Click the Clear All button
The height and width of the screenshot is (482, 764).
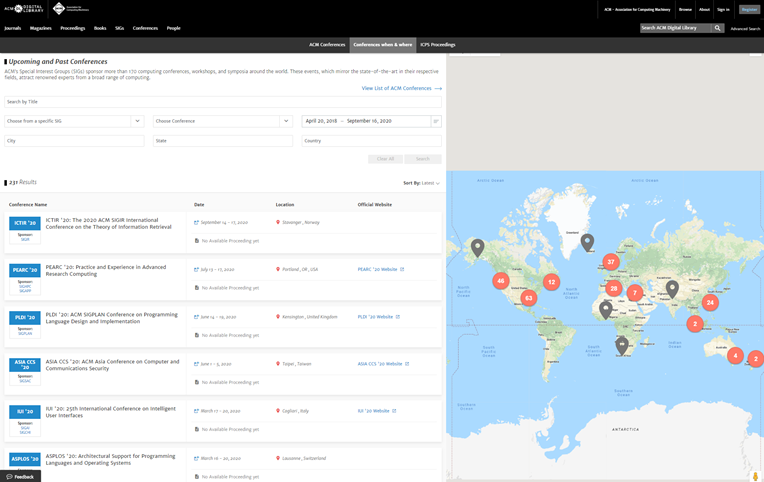(385, 159)
